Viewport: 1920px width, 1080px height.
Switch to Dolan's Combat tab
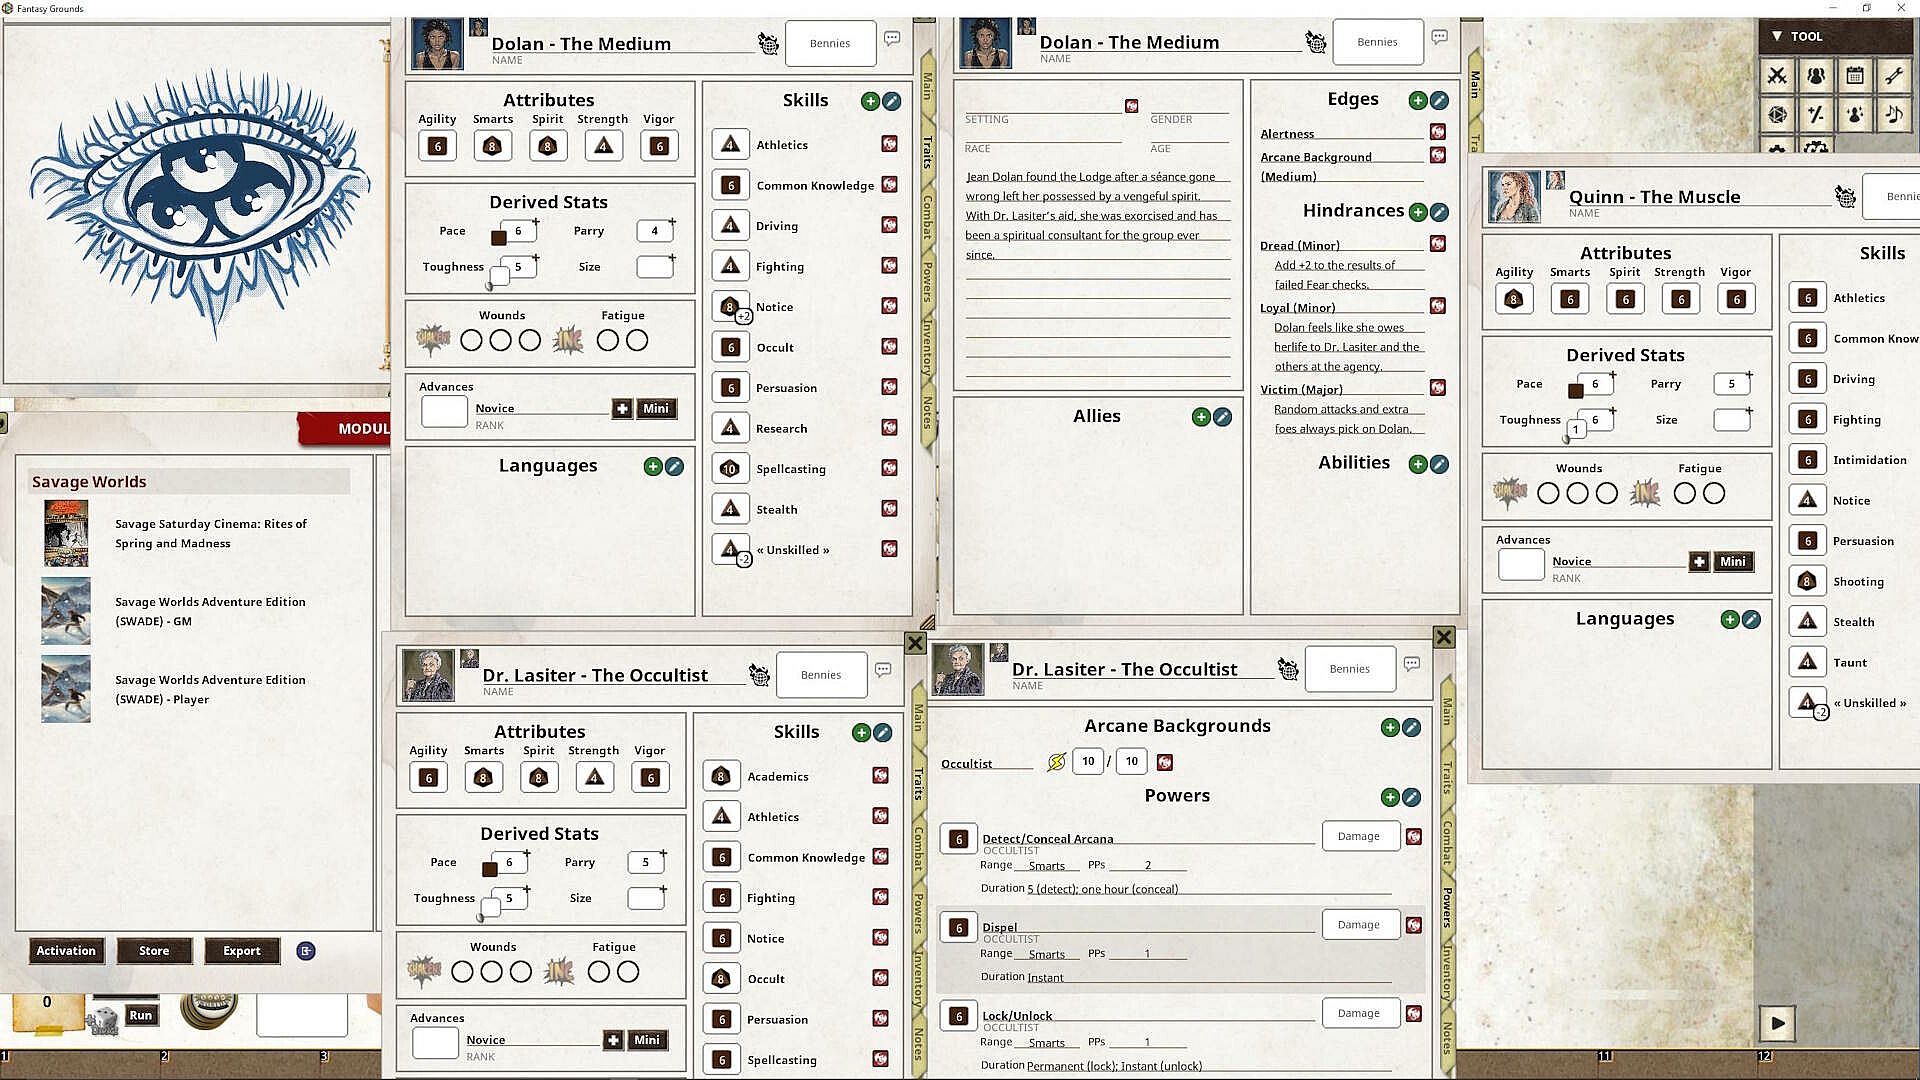927,216
